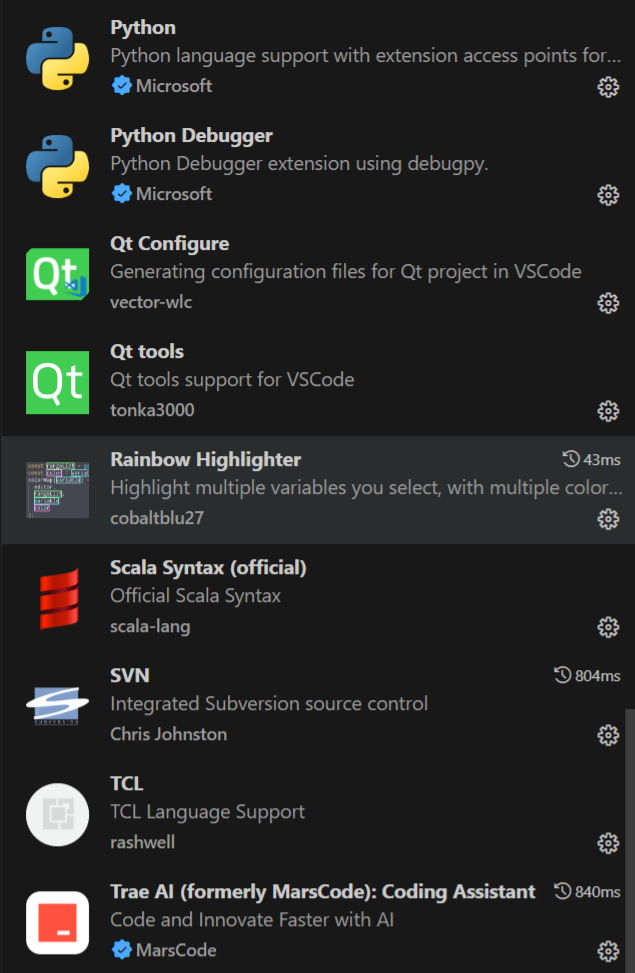Select Rainbow Highlighter title
Image resolution: width=635 pixels, height=973 pixels.
pos(205,460)
